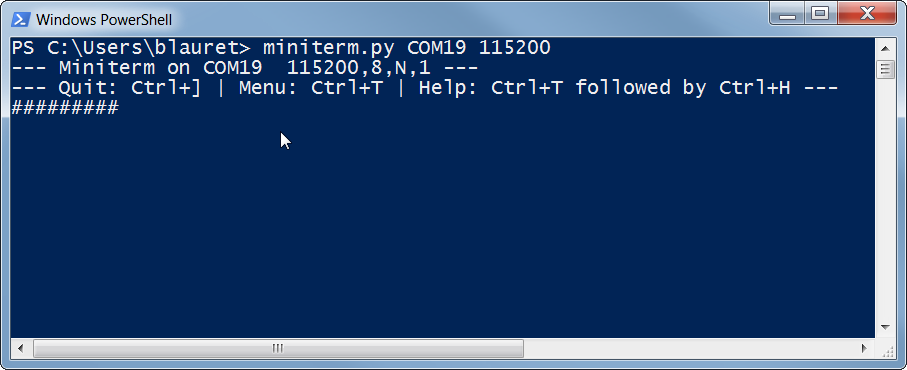907x370 pixels.
Task: Click the vertical scrollbar thumb
Action: pyautogui.click(x=885, y=69)
